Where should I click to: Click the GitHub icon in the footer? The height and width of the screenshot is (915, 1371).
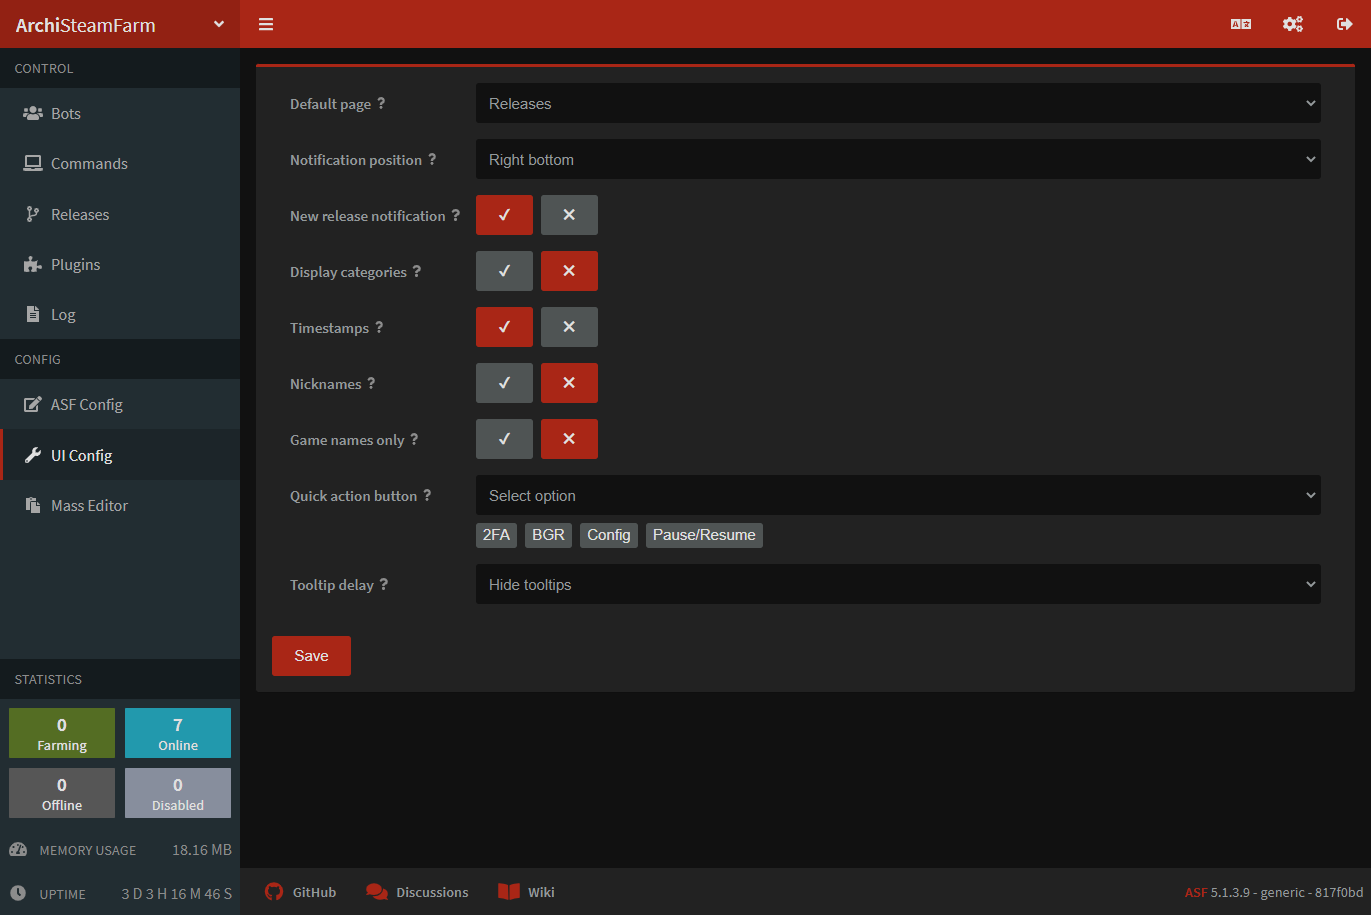pos(273,891)
